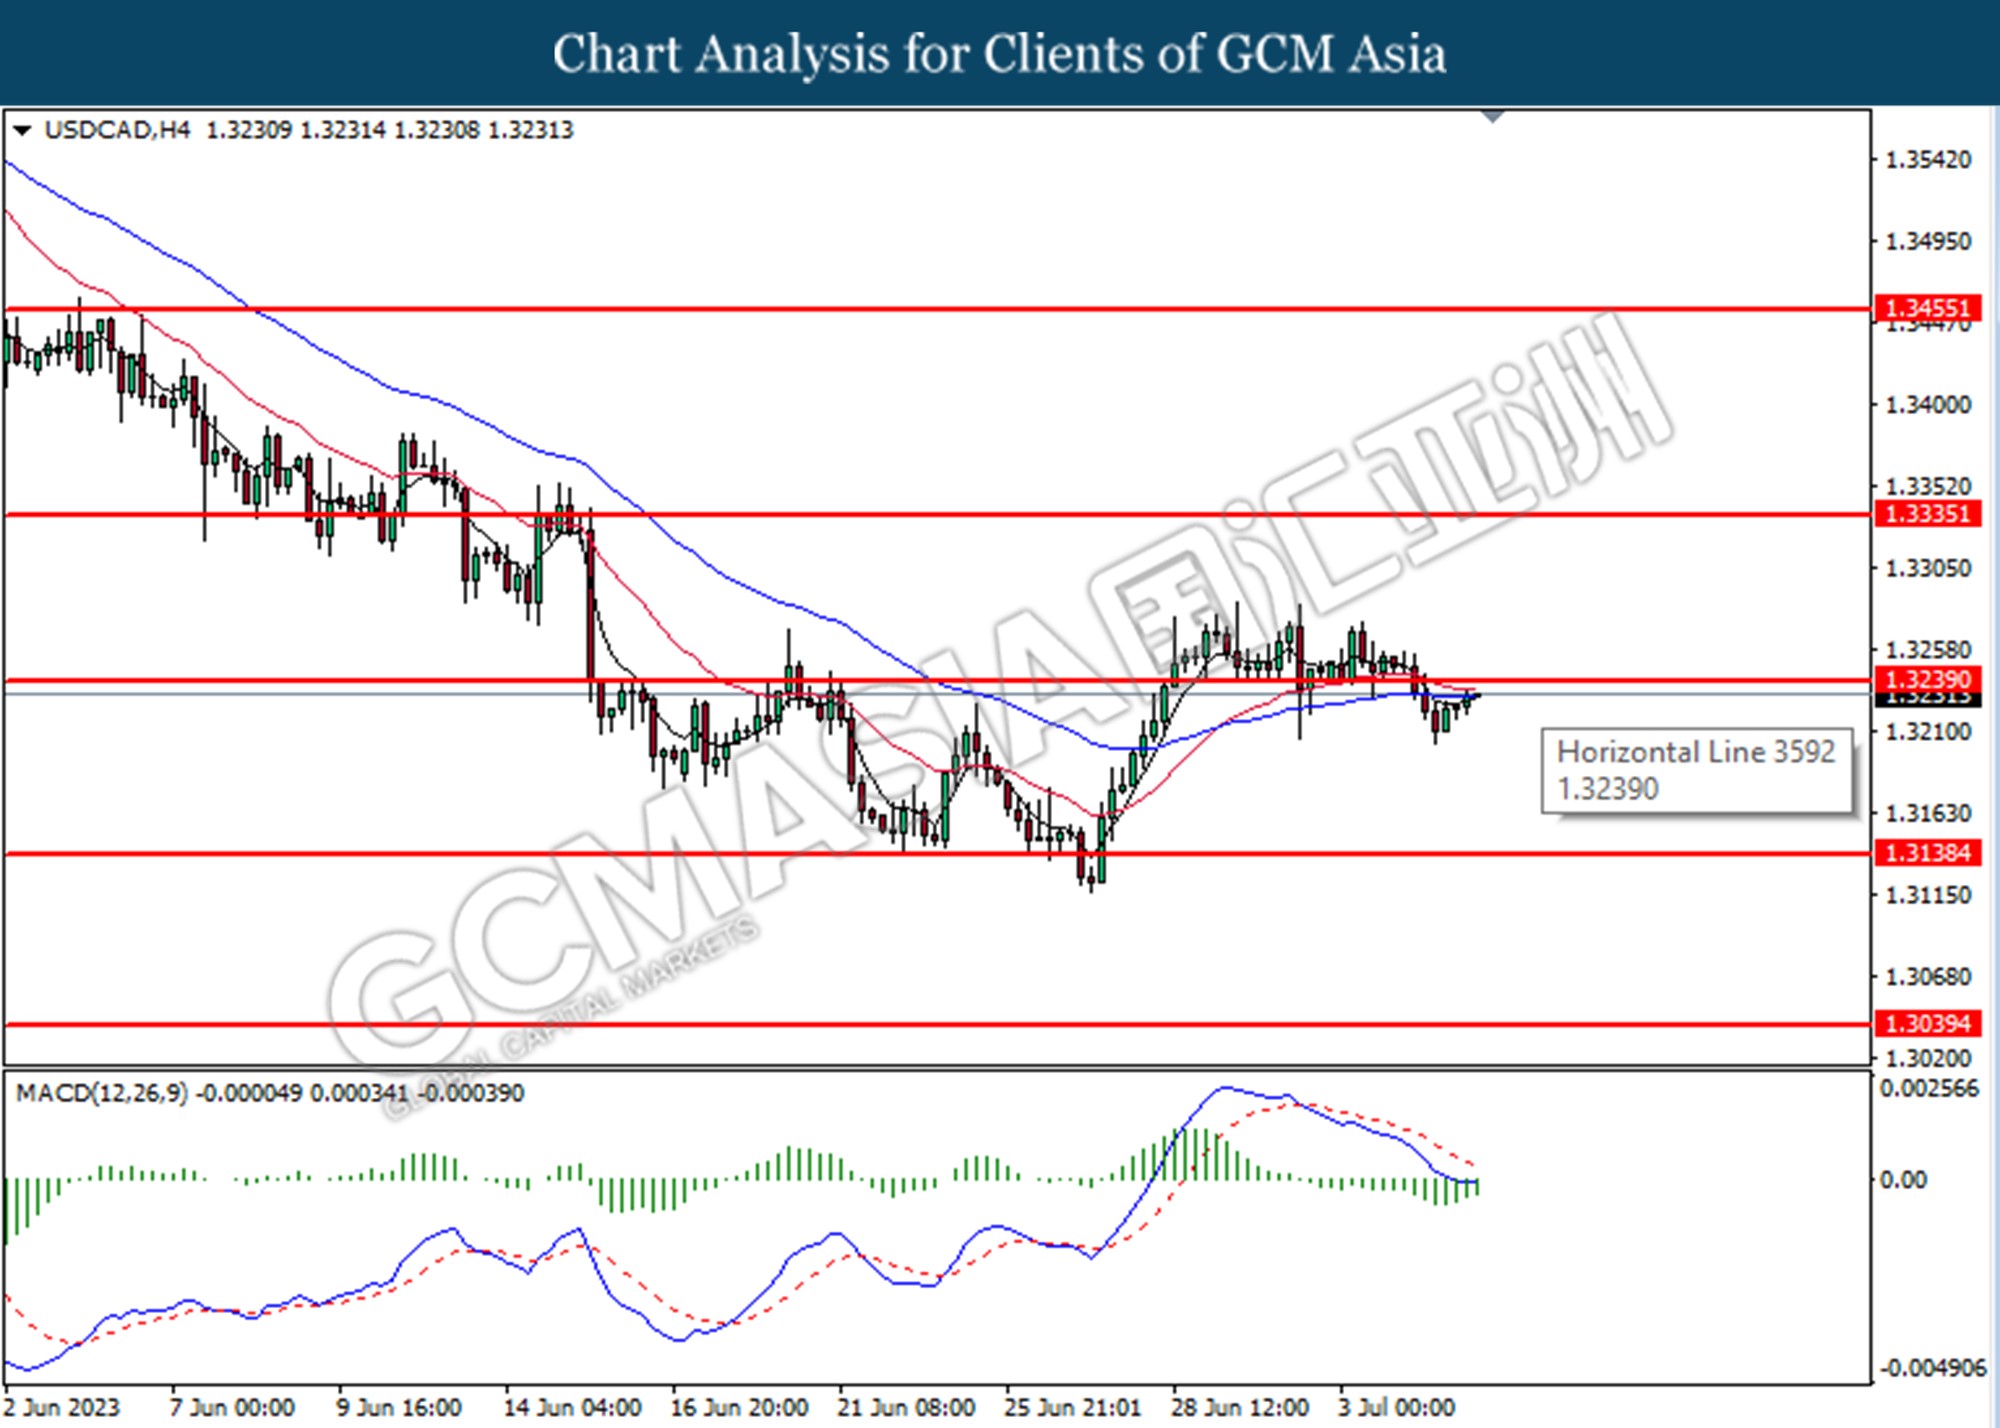The image size is (2000, 1428).
Task: Click the 1.30680 price axis value
Action: coord(1928,976)
